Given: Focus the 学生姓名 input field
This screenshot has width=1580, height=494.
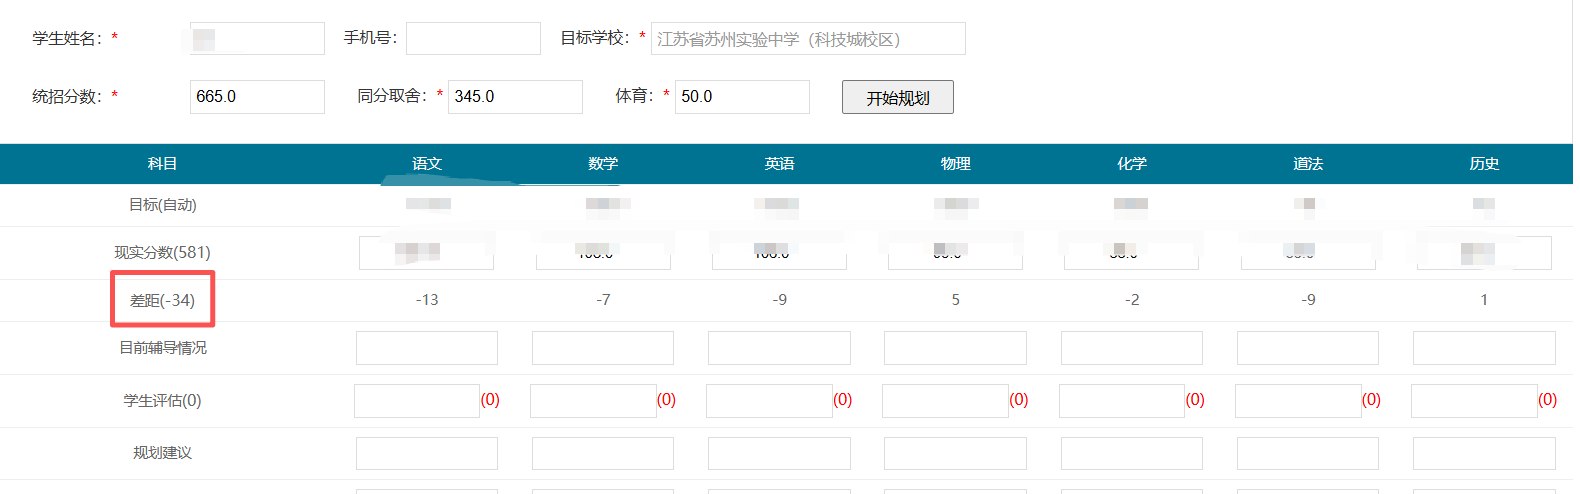Looking at the screenshot, I should coord(257,38).
